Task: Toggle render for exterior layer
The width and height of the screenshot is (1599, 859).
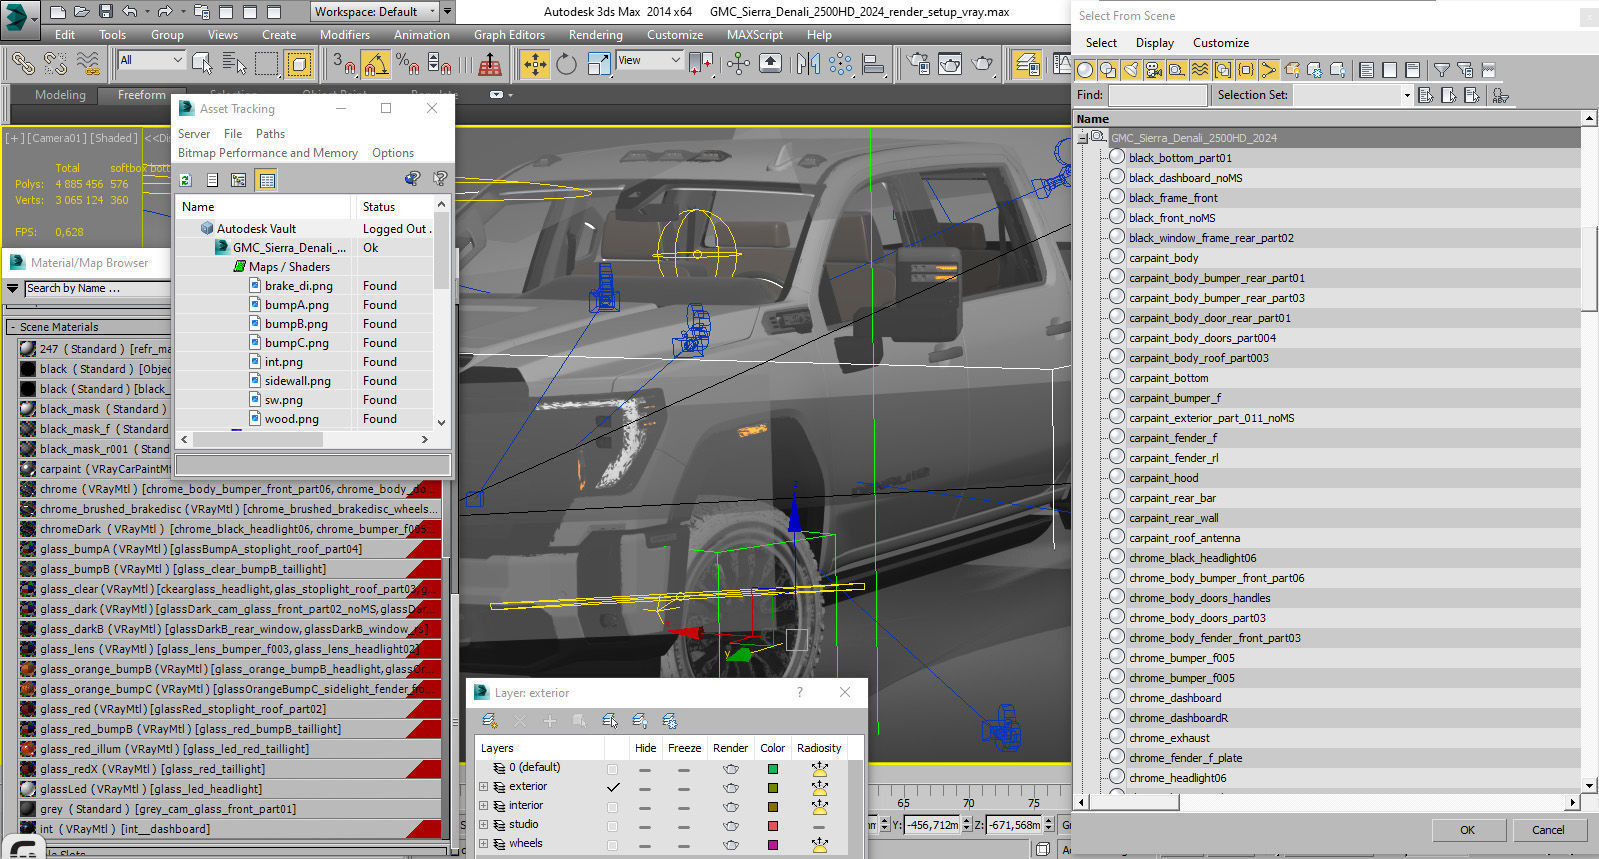Action: tap(731, 788)
